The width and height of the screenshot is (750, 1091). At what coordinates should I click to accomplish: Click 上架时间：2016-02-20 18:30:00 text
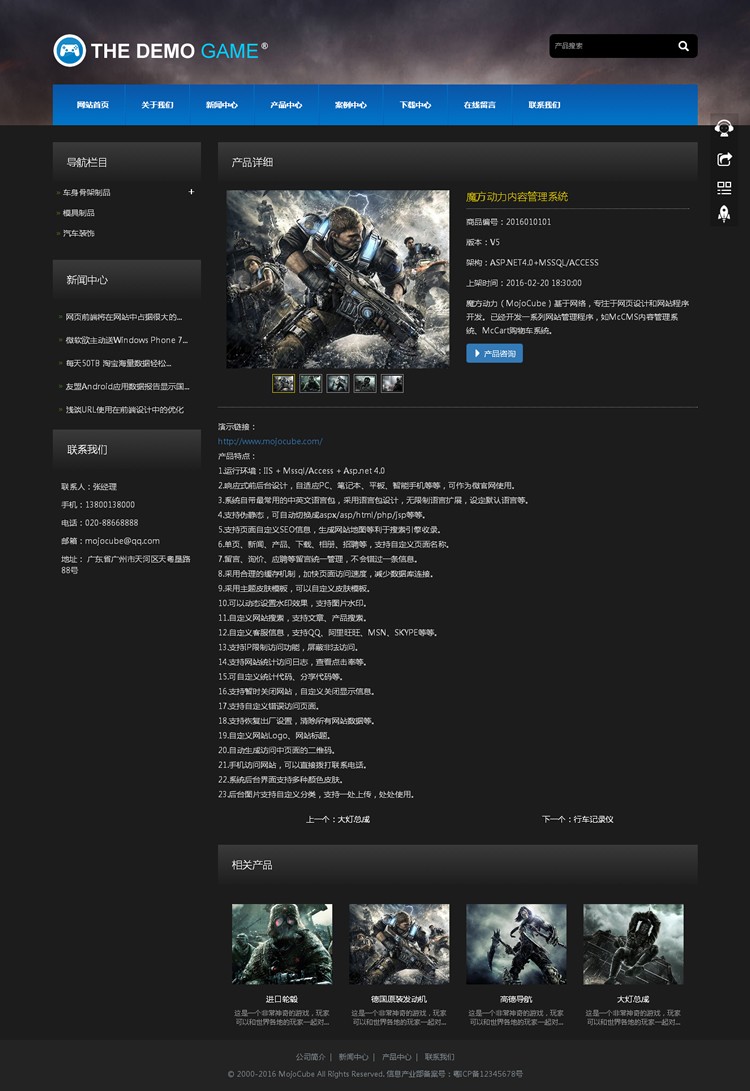click(x=524, y=283)
